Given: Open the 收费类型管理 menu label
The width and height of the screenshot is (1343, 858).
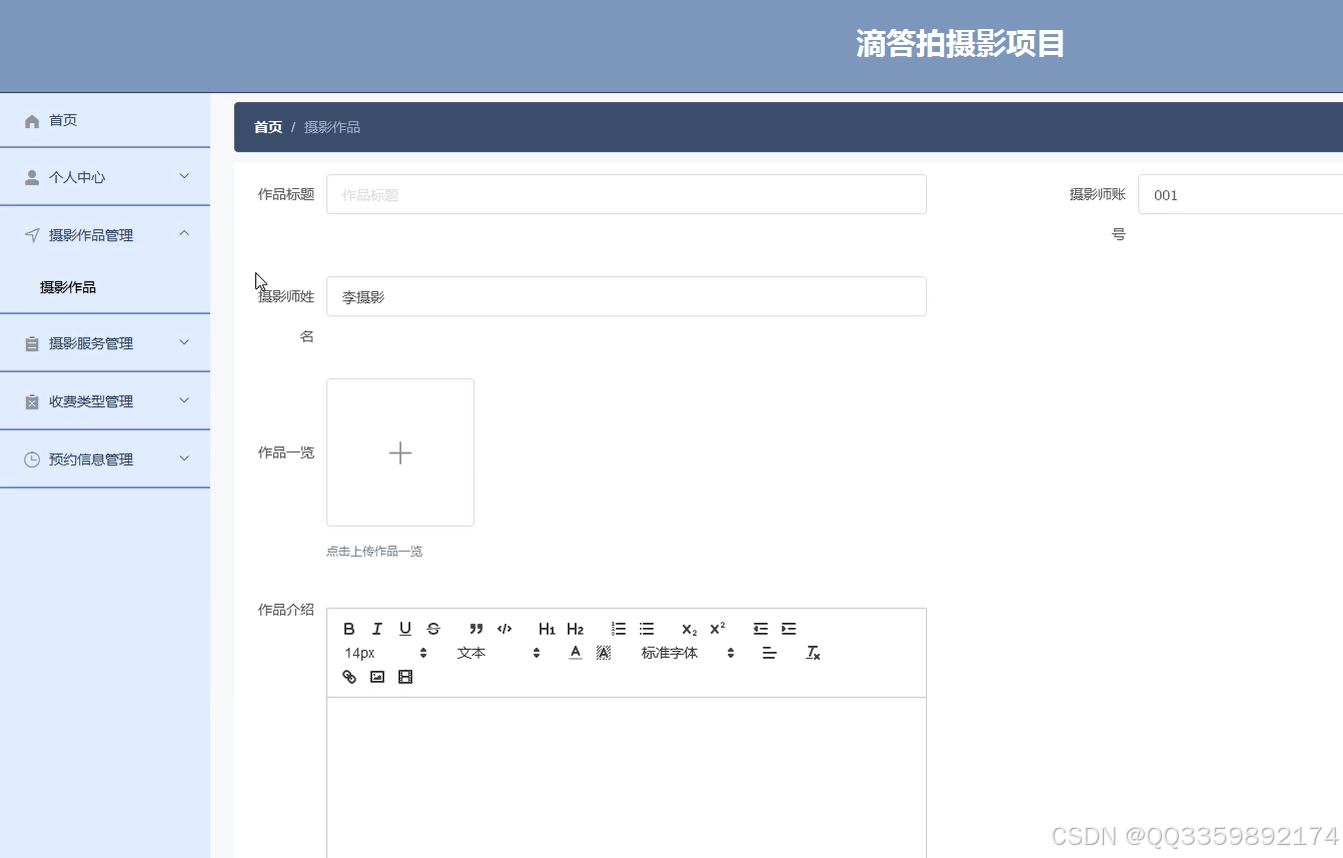Looking at the screenshot, I should tap(91, 401).
